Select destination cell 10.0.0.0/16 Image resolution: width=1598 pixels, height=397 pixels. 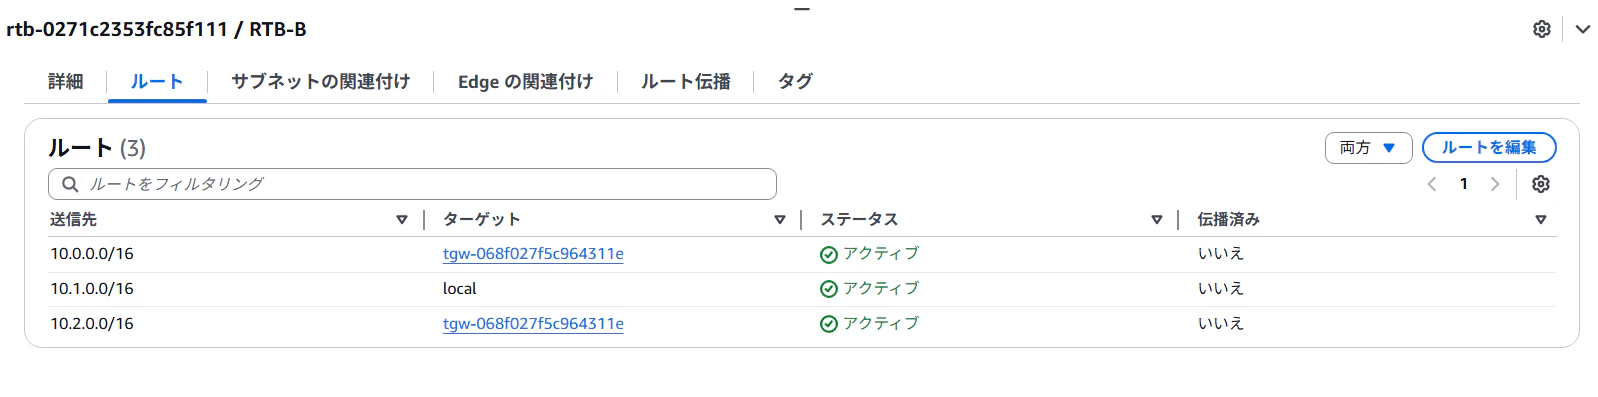click(x=92, y=254)
